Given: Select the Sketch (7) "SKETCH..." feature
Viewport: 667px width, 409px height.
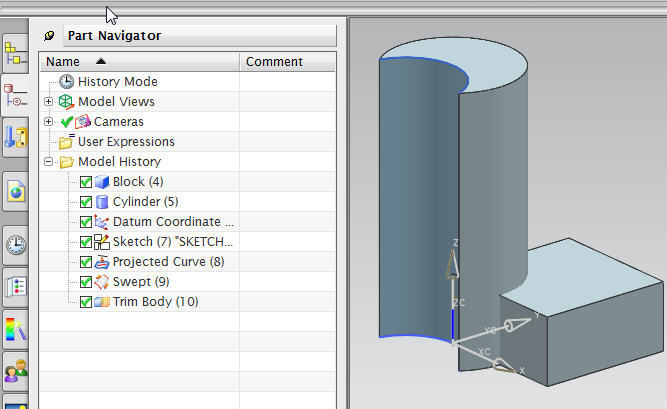Looking at the screenshot, I should (x=173, y=242).
